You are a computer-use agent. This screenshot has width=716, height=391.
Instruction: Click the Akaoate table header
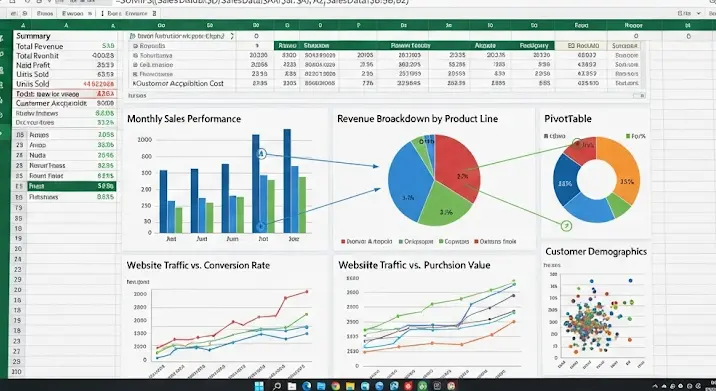[x=485, y=46]
